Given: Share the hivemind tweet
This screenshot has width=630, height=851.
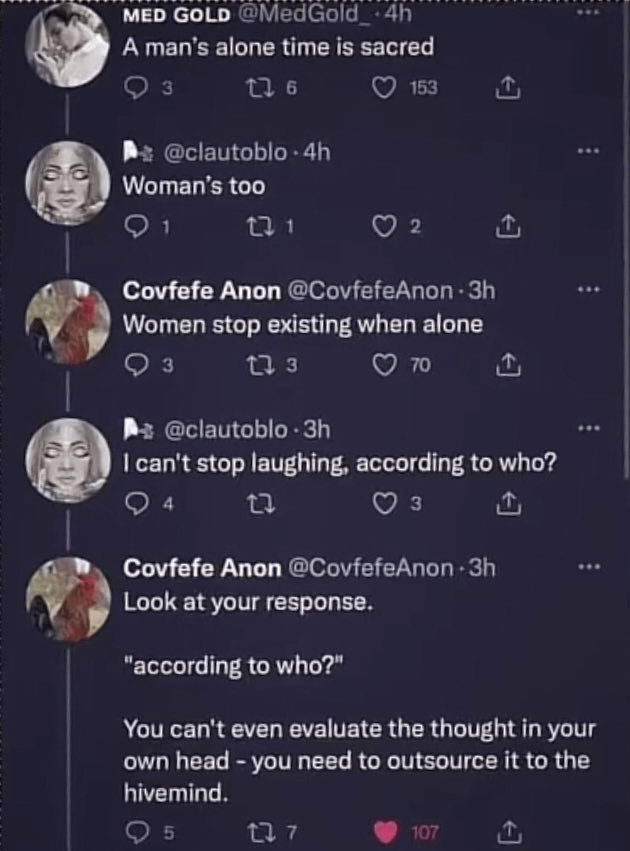Looking at the screenshot, I should pos(508,832).
